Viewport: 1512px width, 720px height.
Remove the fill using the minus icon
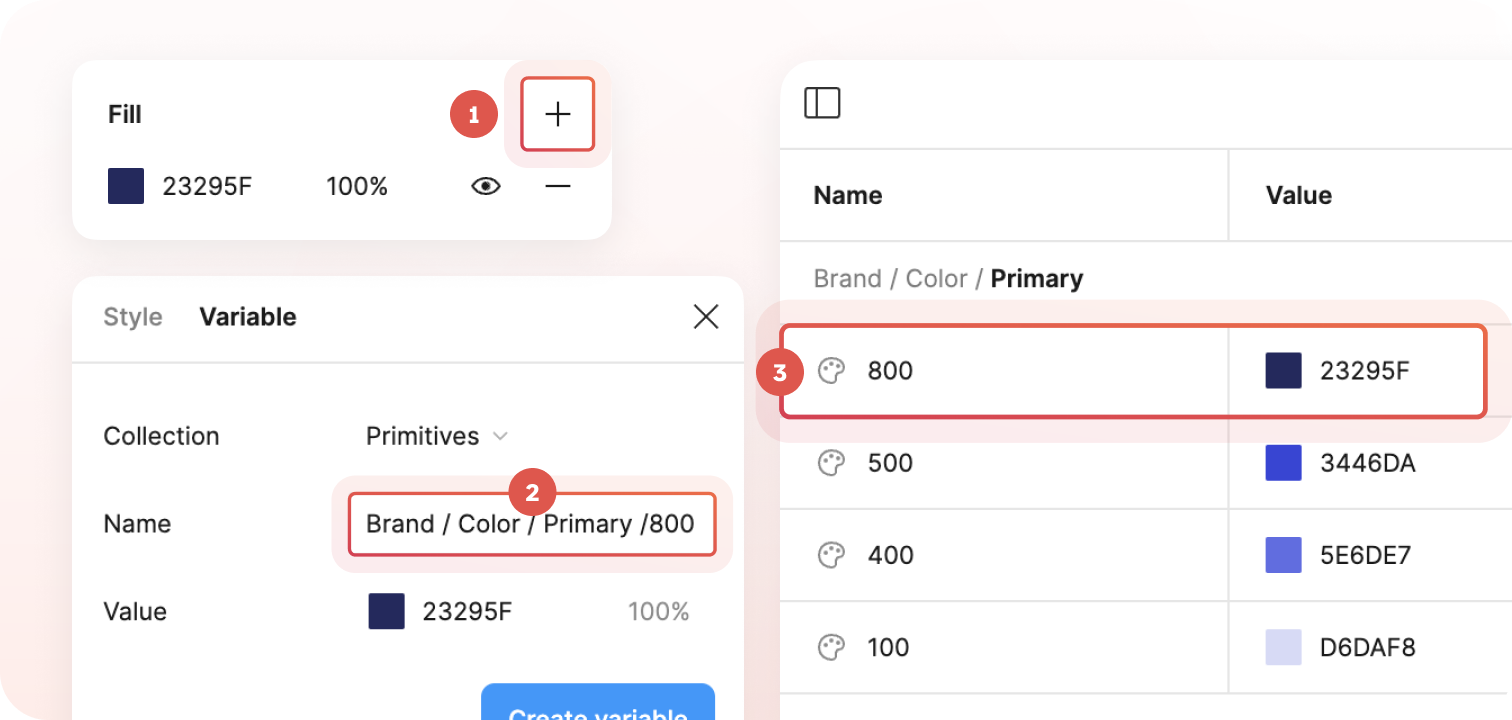557,185
